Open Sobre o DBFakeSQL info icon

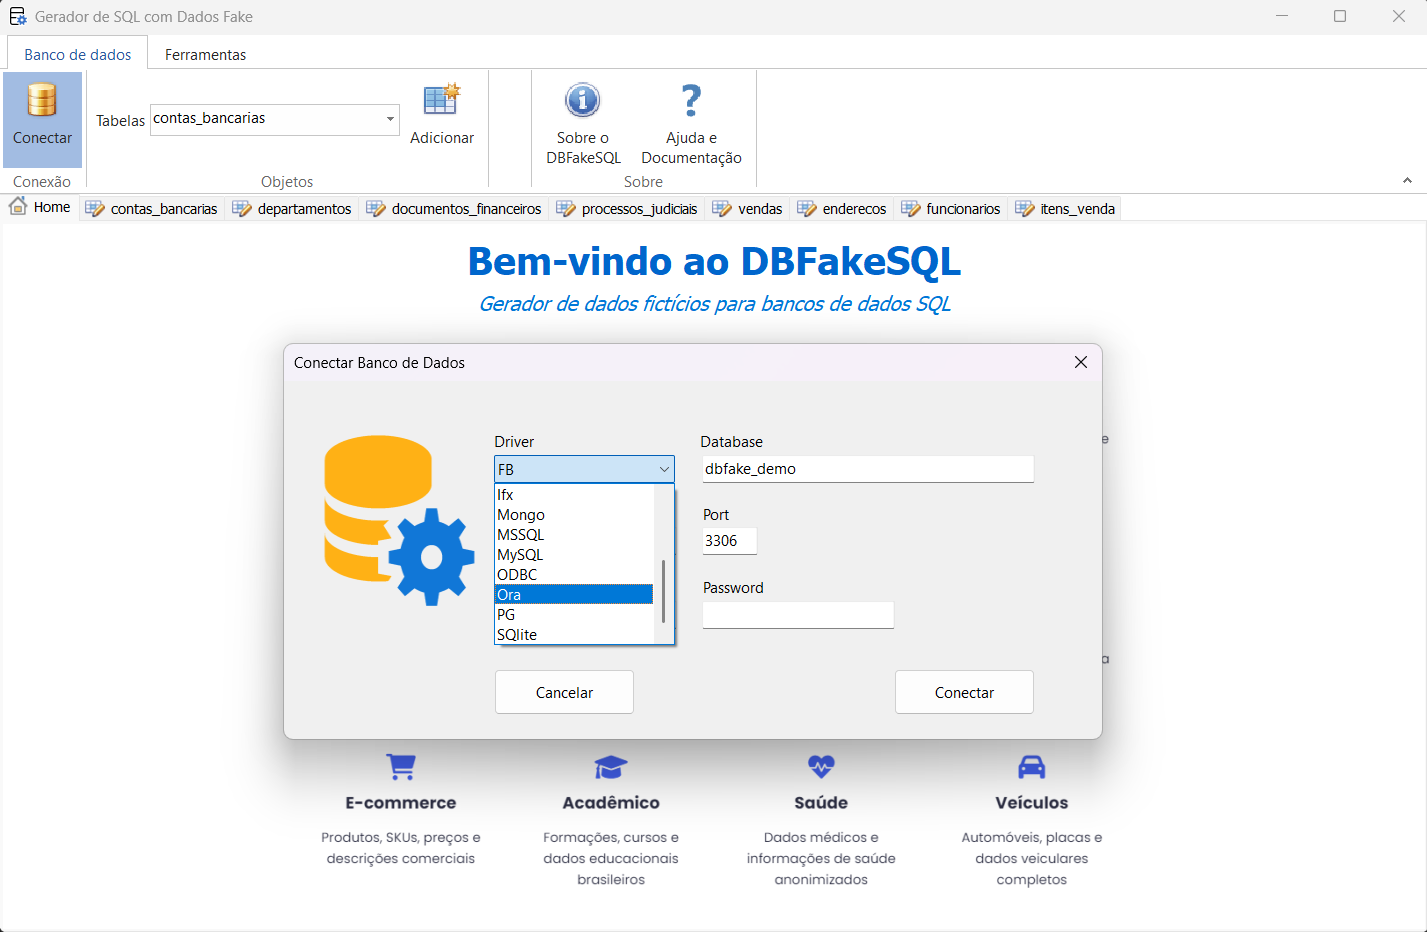pyautogui.click(x=583, y=100)
